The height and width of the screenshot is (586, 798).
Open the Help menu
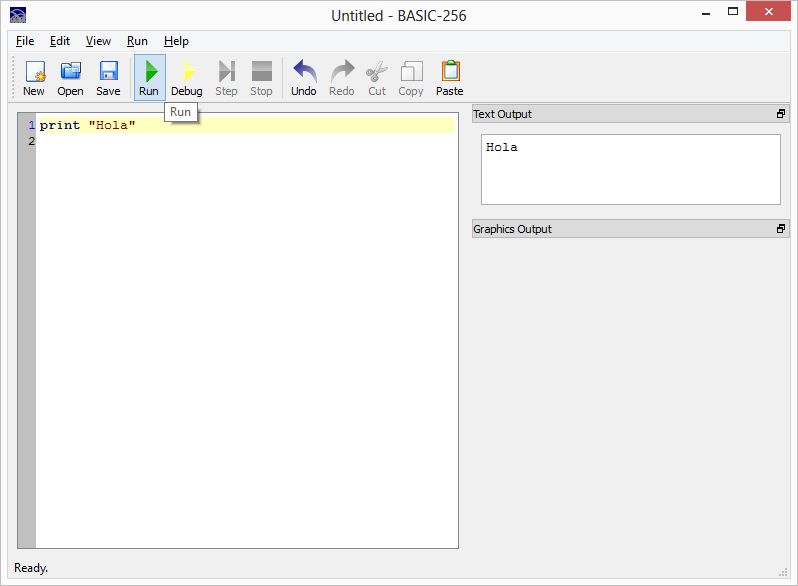point(176,41)
